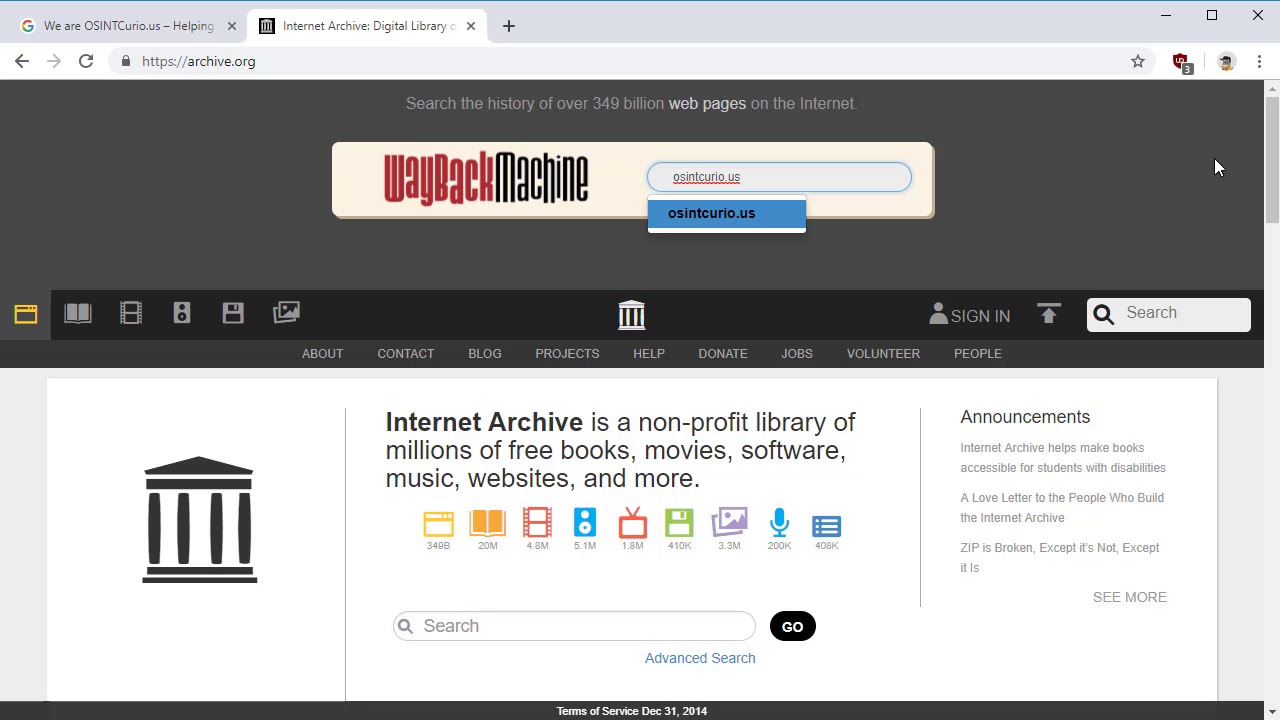
Task: Click the orange books icon labeled 20M
Action: [x=488, y=523]
